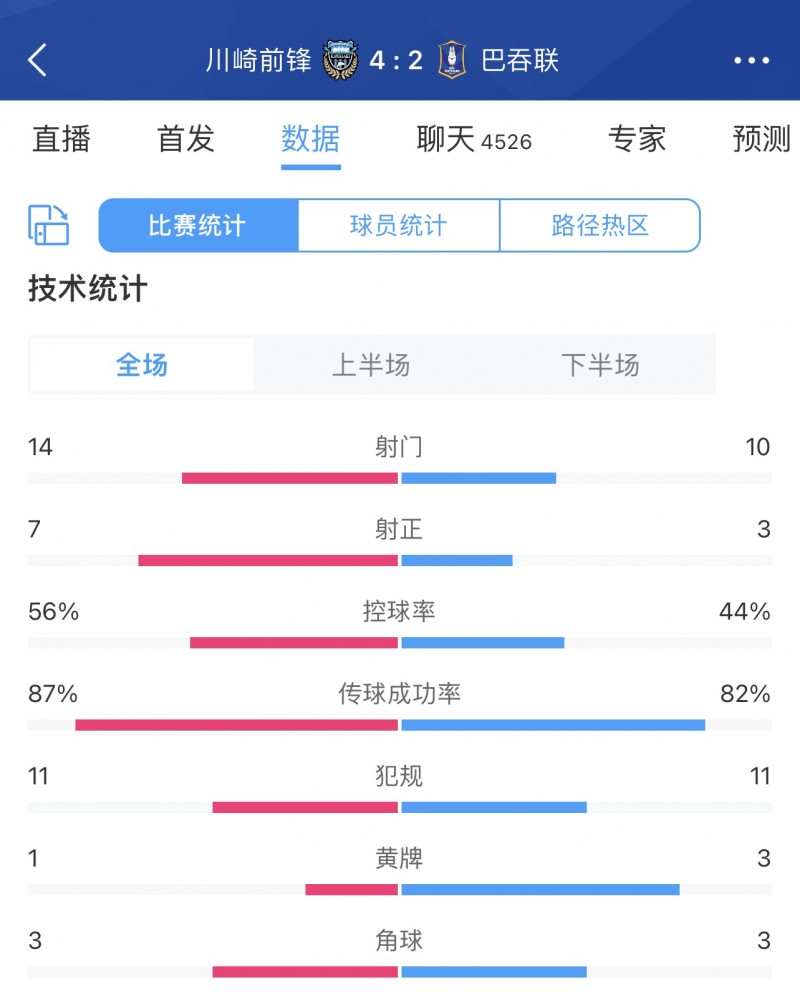Image resolution: width=800 pixels, height=1000 pixels.
Task: Select the 数据 tab
Action: click(x=312, y=141)
